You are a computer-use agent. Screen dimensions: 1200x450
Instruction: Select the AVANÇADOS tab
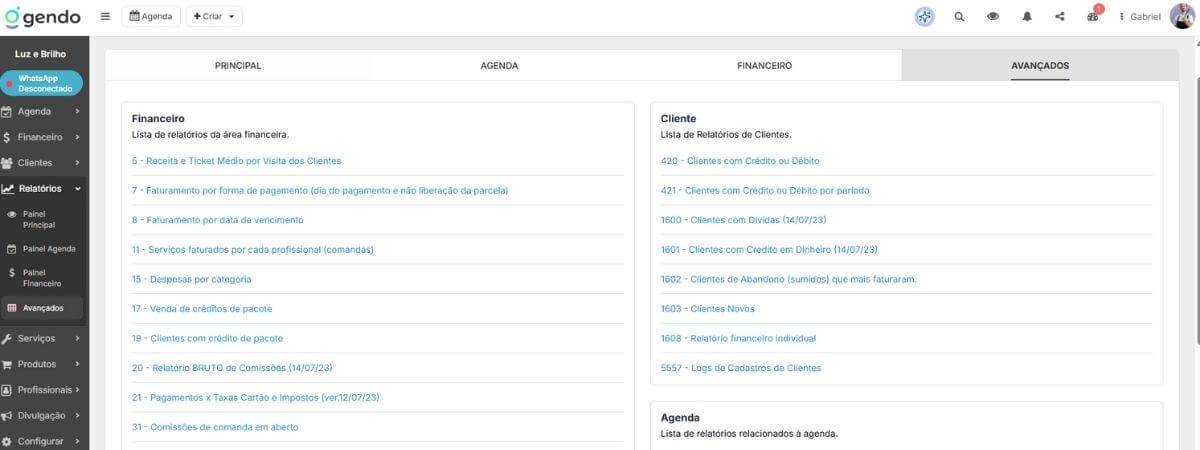tap(1040, 66)
